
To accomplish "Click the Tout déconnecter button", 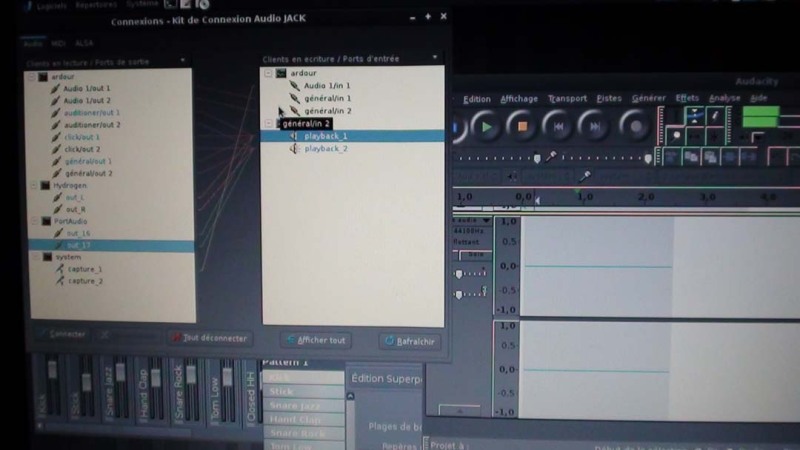I will [210, 338].
